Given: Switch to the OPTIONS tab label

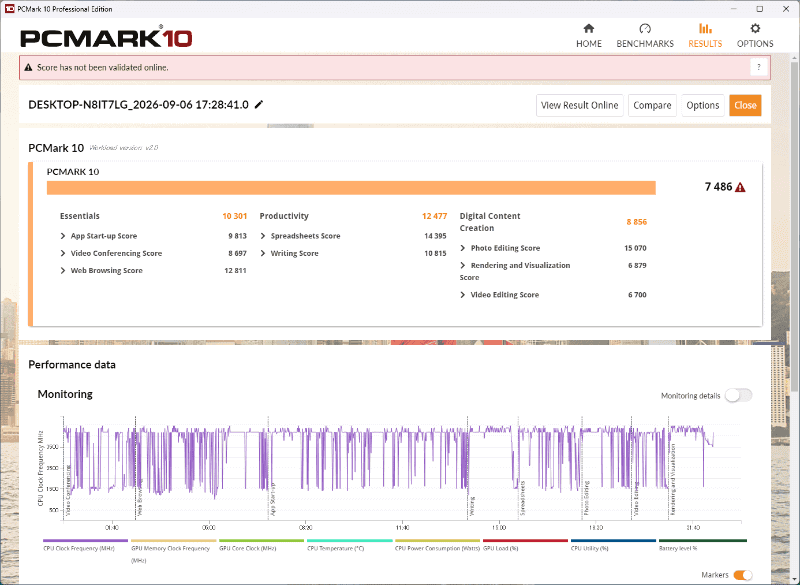Looking at the screenshot, I should tap(755, 44).
